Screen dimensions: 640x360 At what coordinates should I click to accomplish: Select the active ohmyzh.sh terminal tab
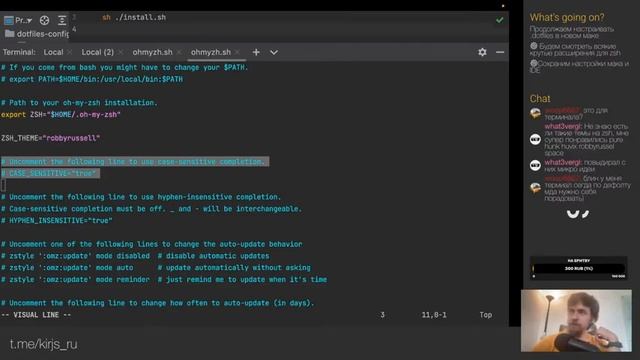(x=211, y=52)
